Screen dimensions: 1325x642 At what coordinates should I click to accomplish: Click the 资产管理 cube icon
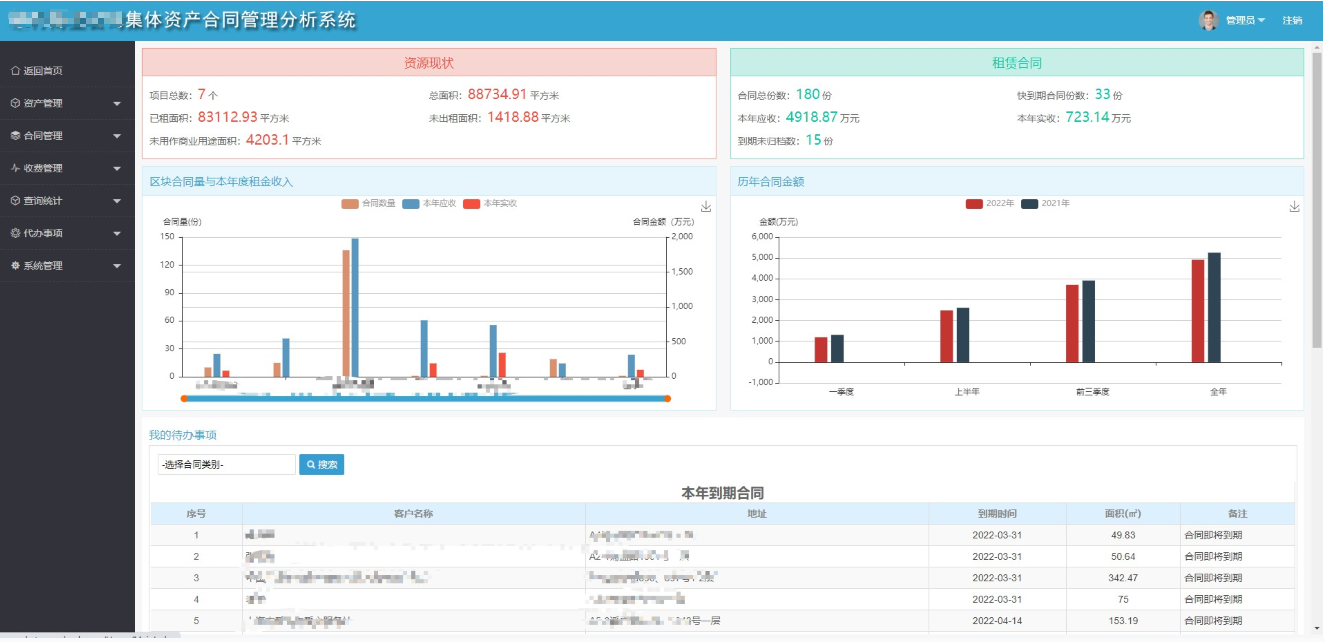coord(15,103)
